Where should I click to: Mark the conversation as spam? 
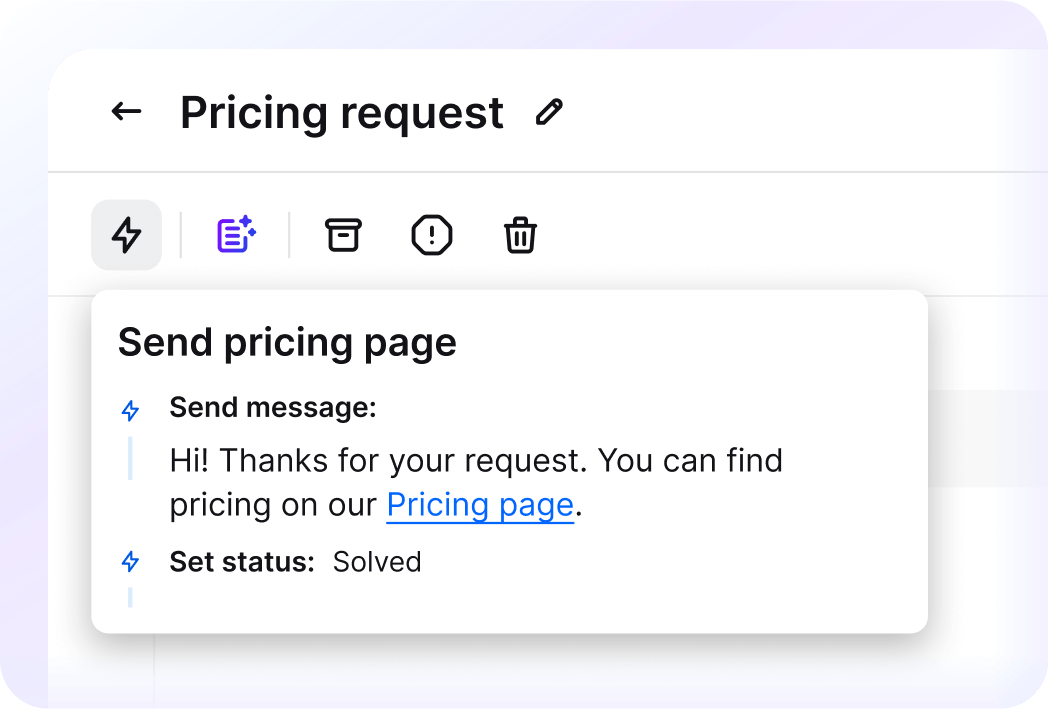click(431, 235)
